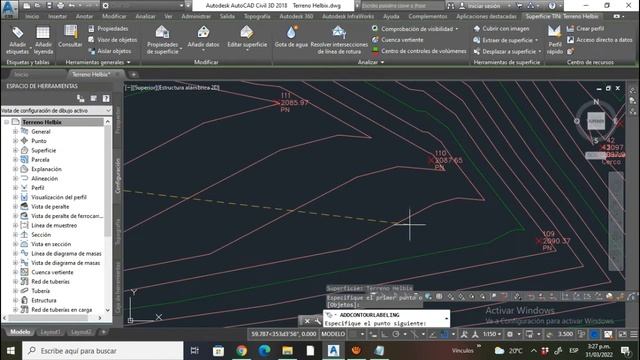Open Visor de objetos
640x360 pixels.
coord(113,40)
